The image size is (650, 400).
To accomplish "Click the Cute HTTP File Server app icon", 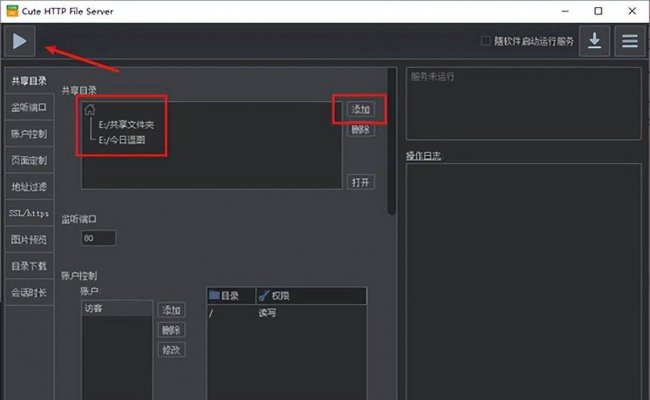I will pos(12,11).
